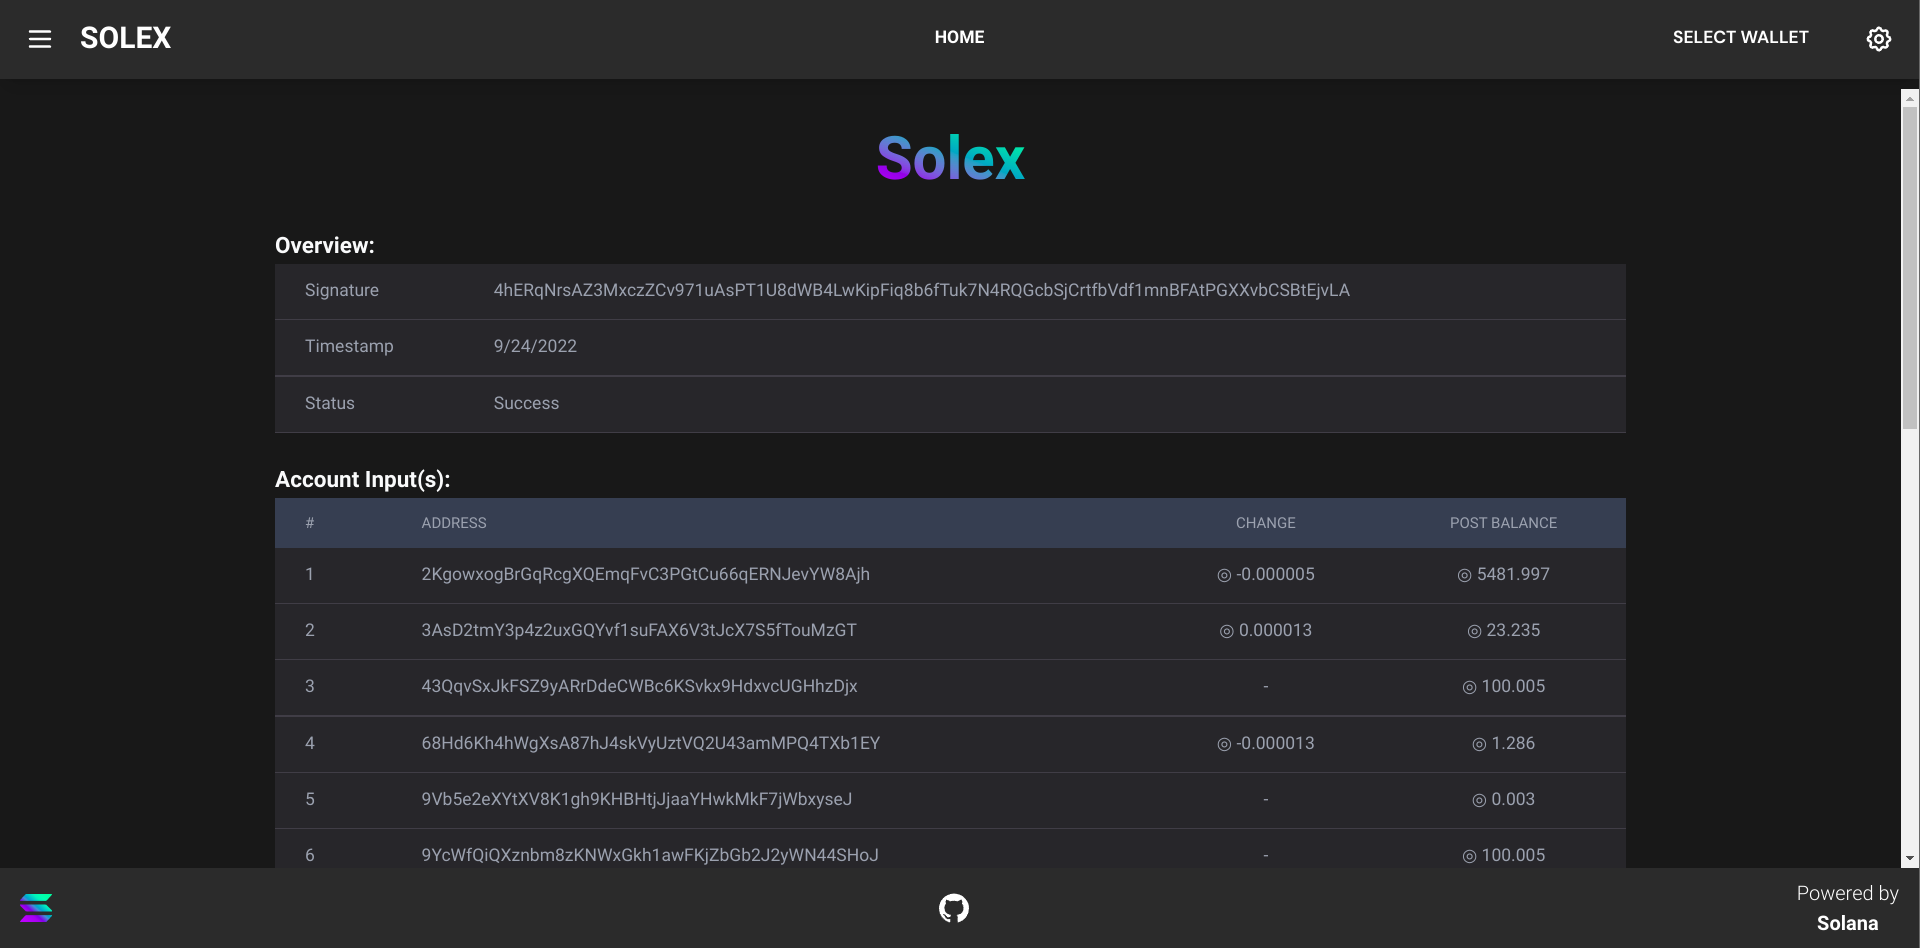Click the scrollbar up arrow
The image size is (1920, 948).
1910,97
